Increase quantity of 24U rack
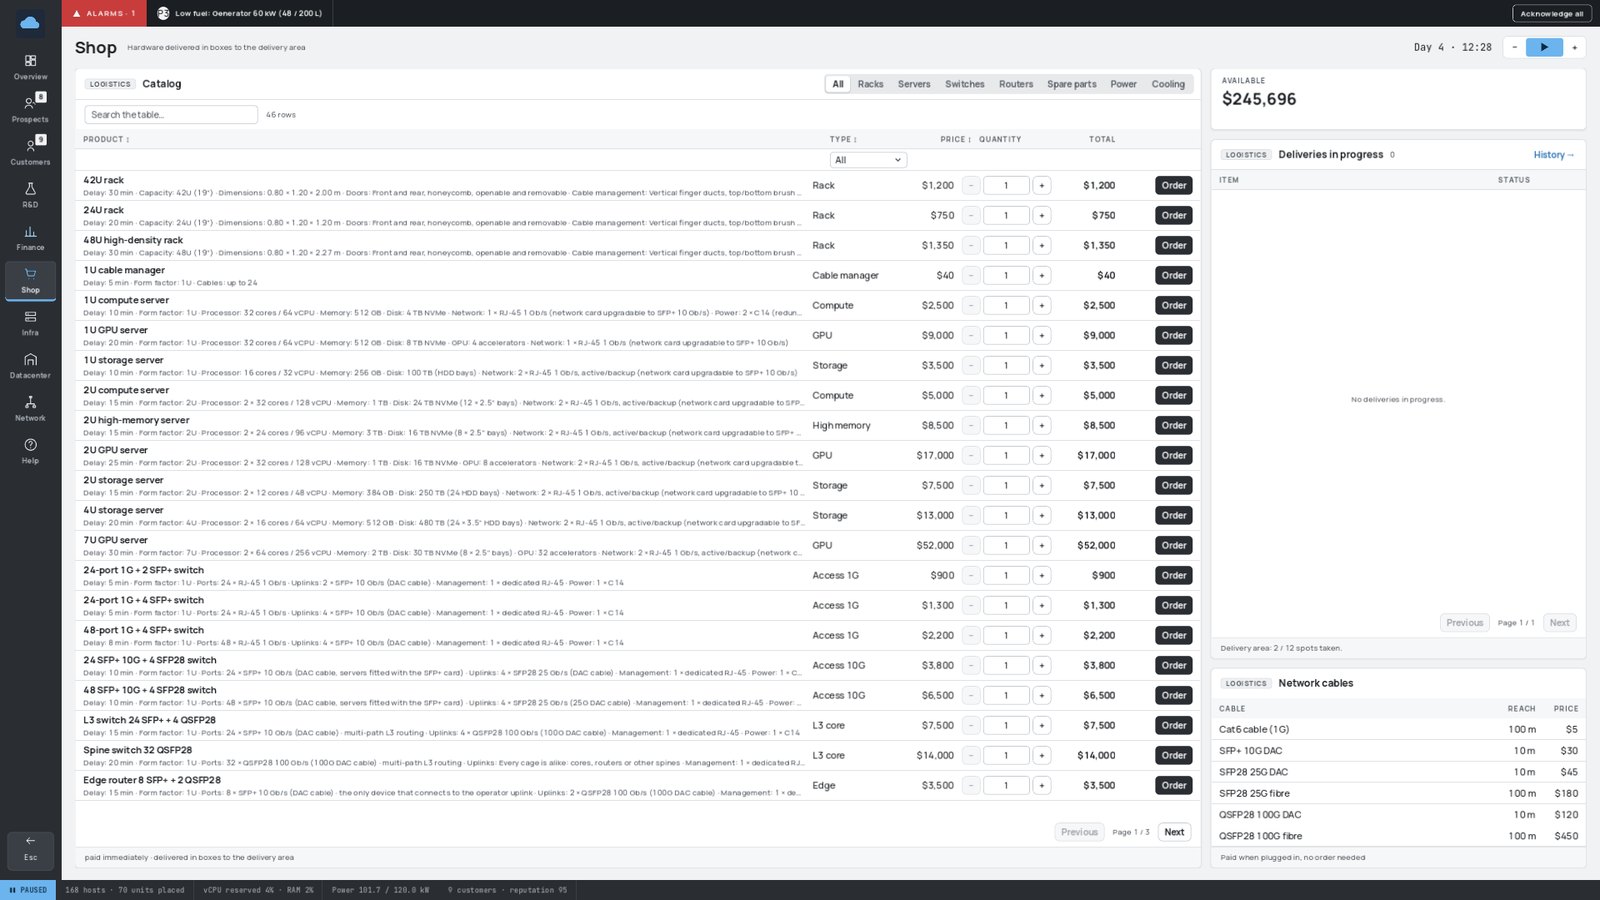This screenshot has width=1600, height=900. coord(1041,215)
